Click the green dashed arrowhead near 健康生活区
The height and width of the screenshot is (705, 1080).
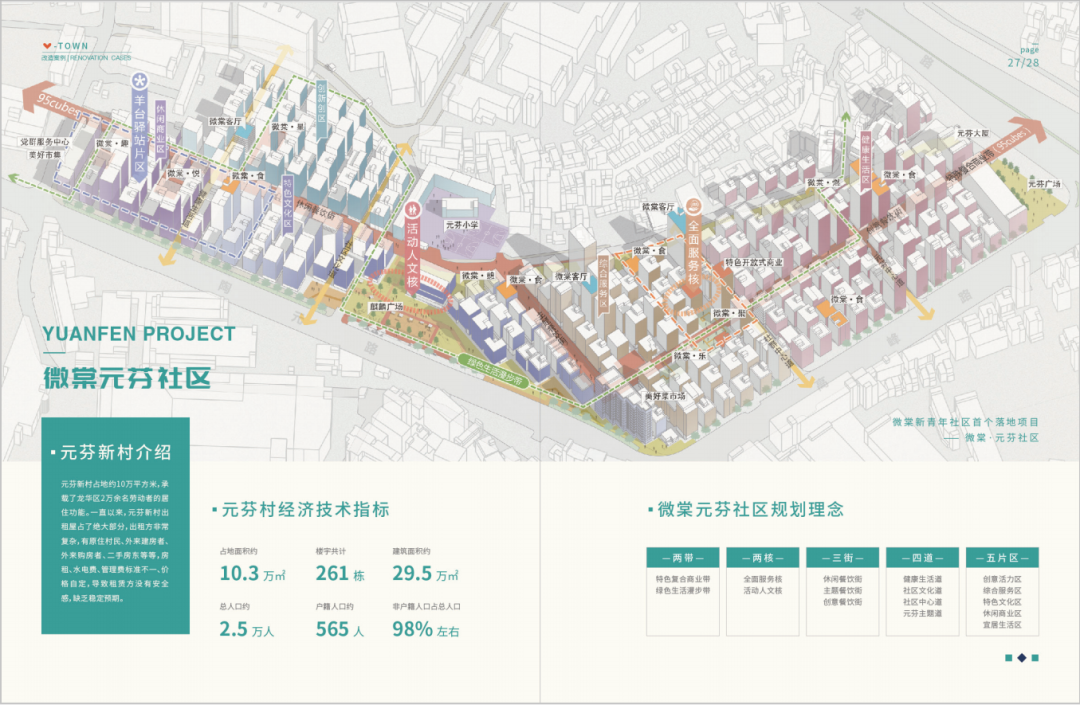coord(845,117)
